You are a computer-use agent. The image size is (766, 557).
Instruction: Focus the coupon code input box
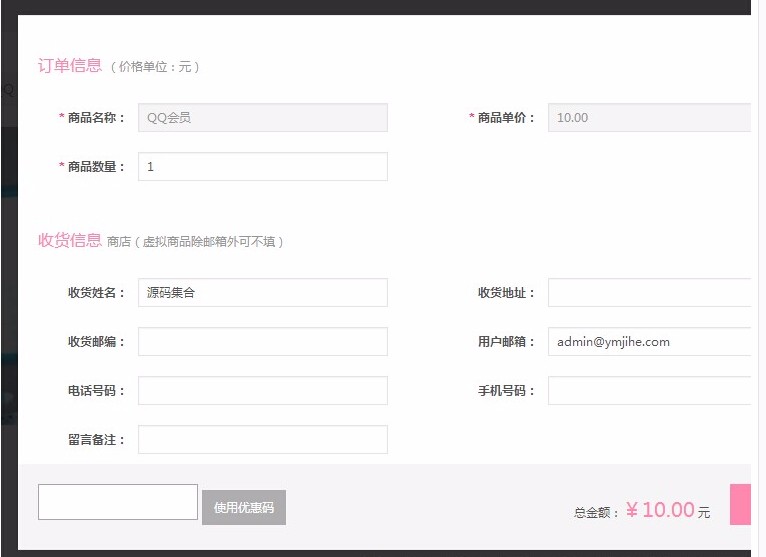118,502
